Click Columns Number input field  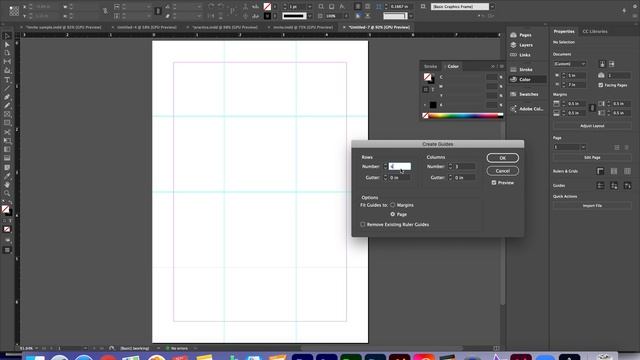[x=464, y=167]
